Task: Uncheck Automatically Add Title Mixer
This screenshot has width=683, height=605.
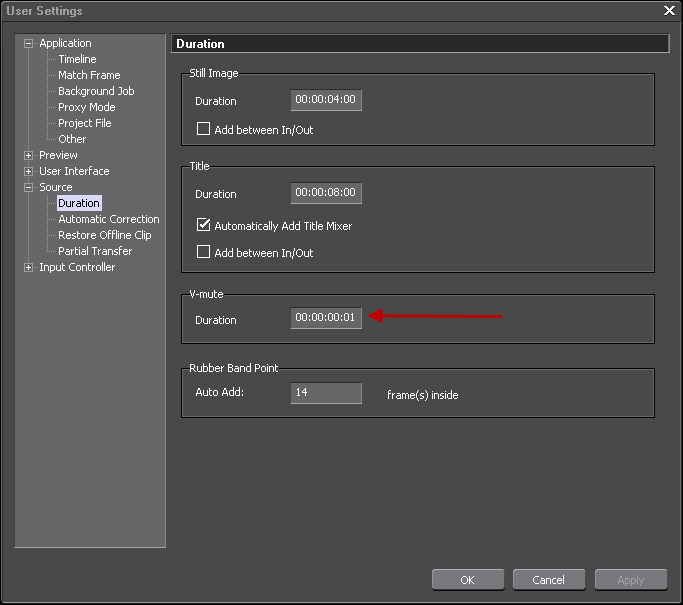Action: (204, 226)
